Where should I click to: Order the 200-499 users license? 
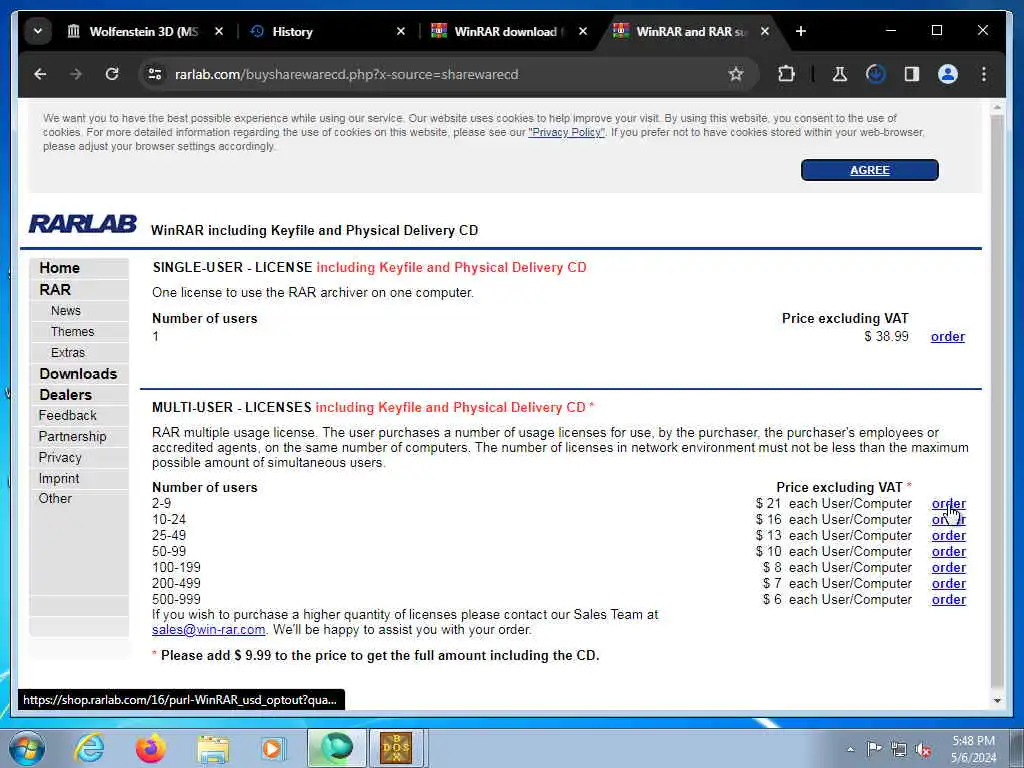[948, 584]
